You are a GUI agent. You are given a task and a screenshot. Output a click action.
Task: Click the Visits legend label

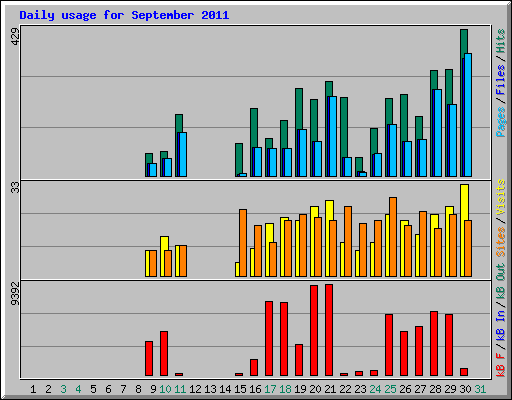(501, 197)
